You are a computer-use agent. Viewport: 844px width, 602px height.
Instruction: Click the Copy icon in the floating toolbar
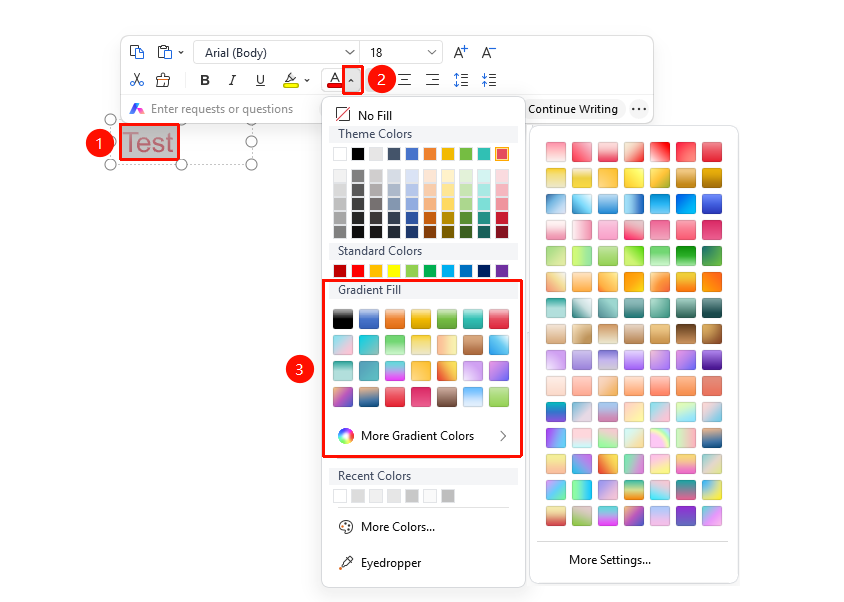tap(137, 52)
